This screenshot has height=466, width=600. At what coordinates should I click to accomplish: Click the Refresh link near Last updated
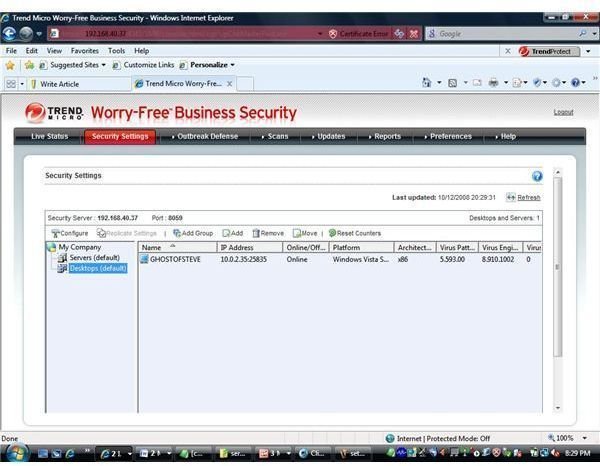(x=528, y=197)
